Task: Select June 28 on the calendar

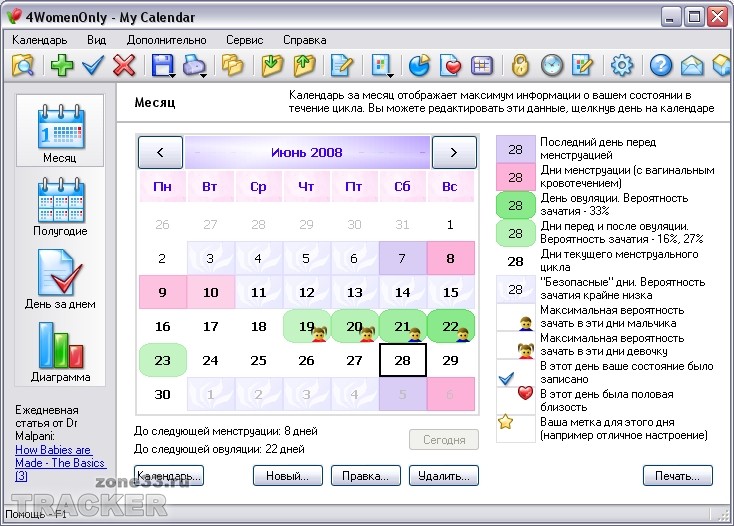Action: pos(403,360)
